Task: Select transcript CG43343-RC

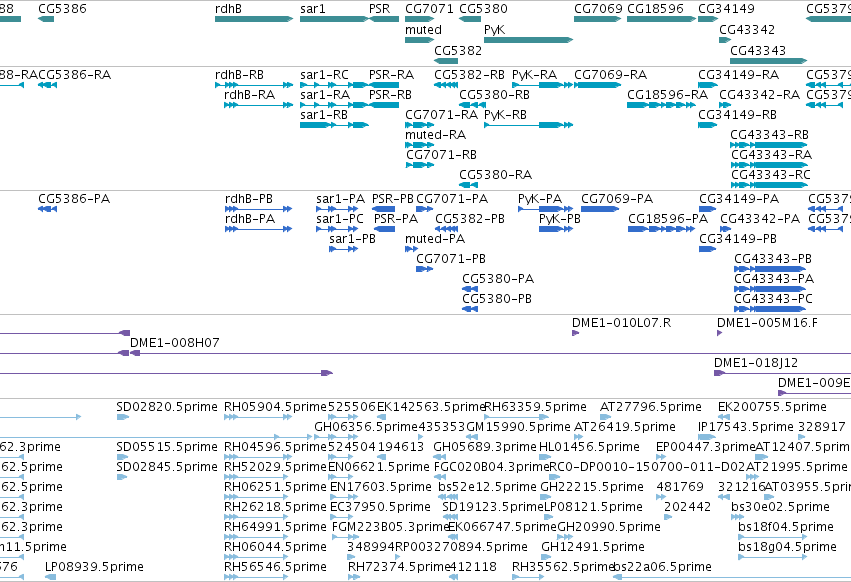Action: pos(771,175)
